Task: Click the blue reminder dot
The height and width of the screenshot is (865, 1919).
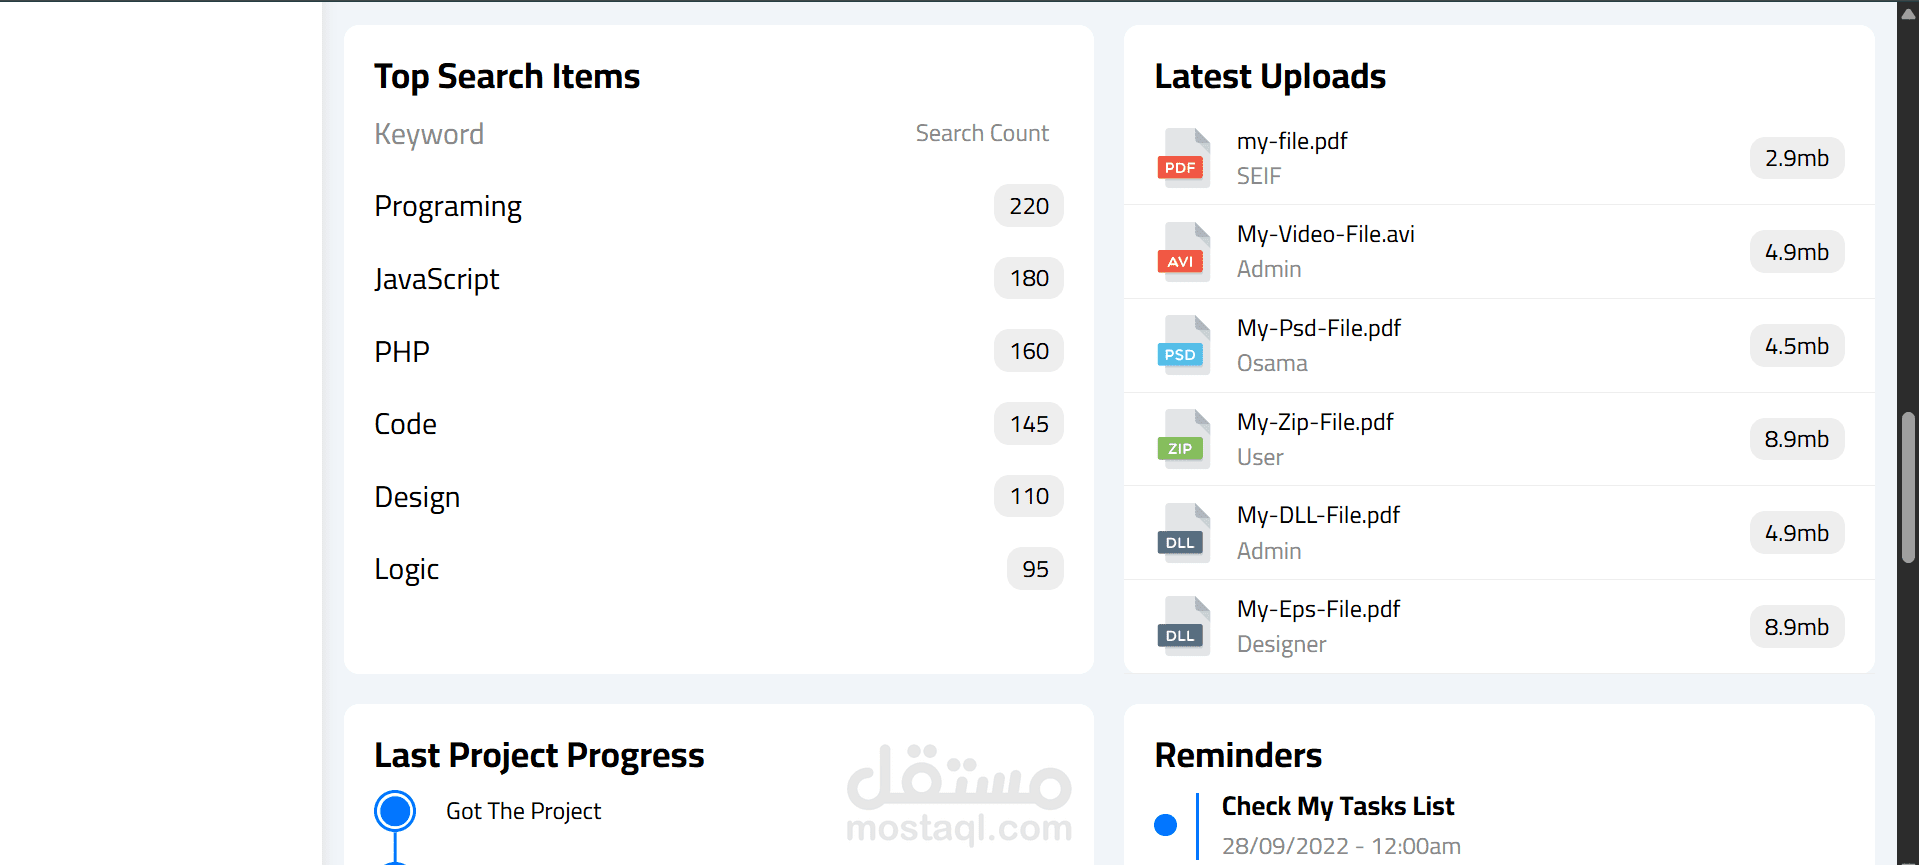Action: [1165, 825]
